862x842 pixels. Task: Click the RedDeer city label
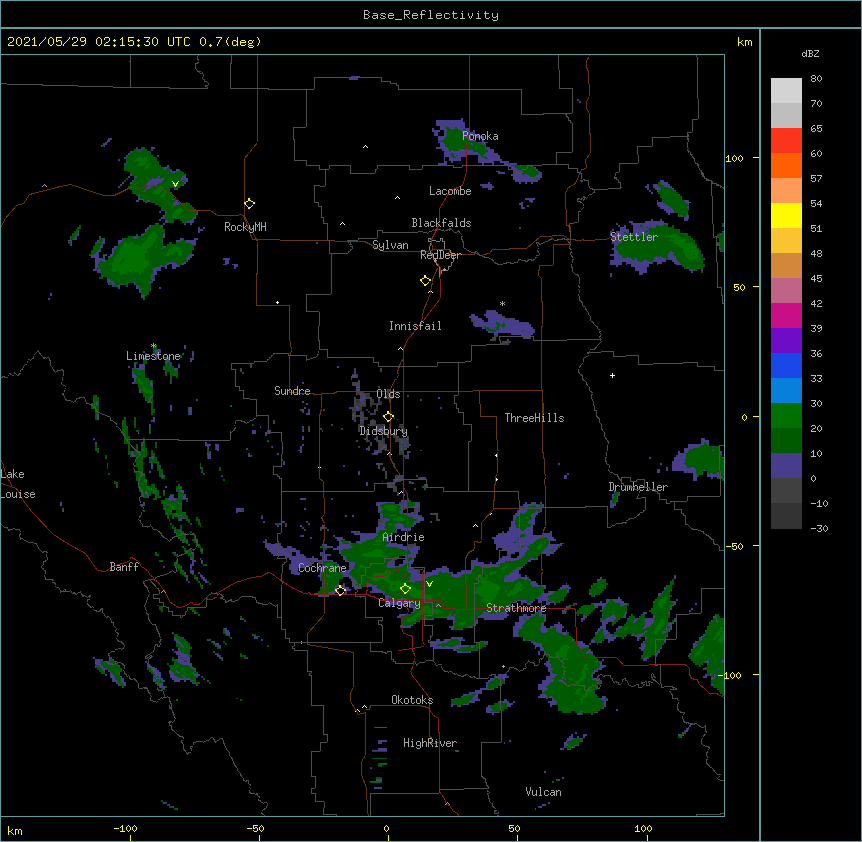click(440, 255)
